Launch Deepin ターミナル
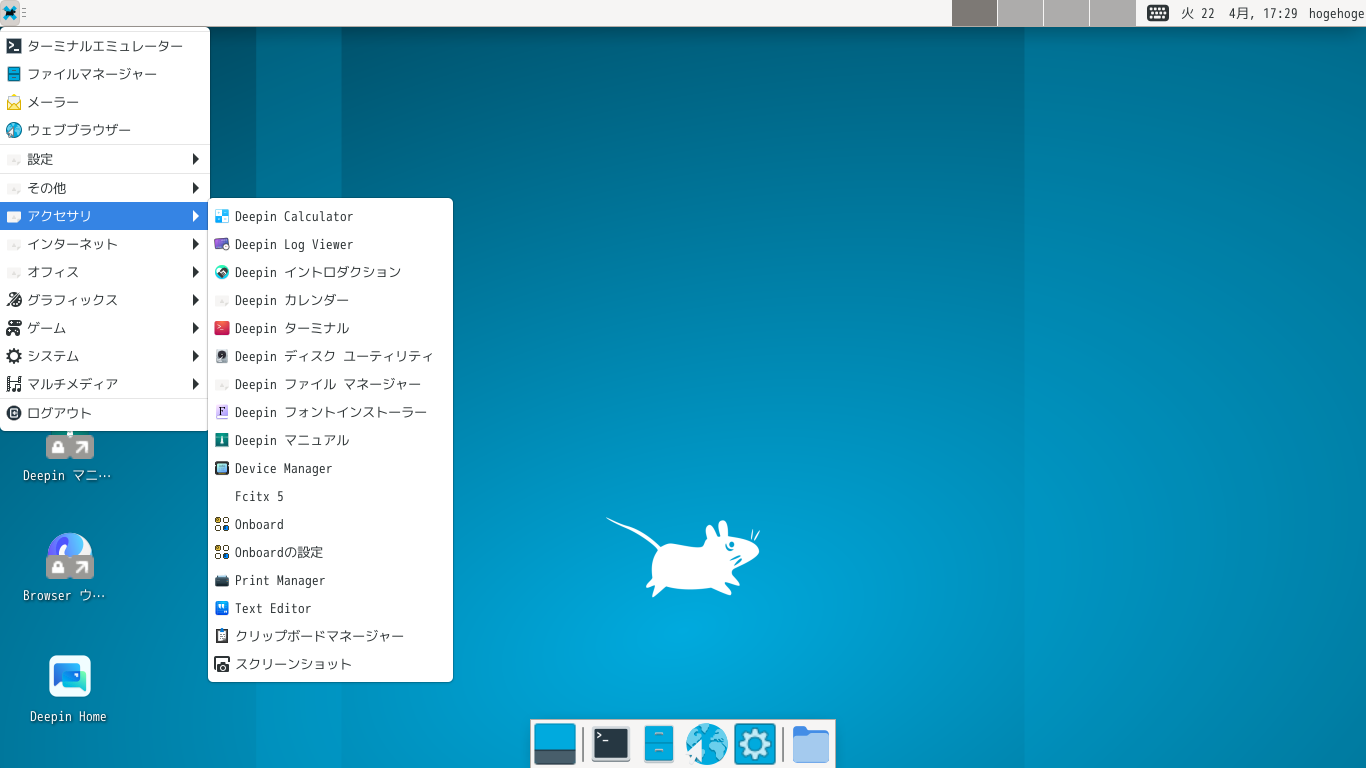Viewport: 1366px width, 768px height. point(330,328)
